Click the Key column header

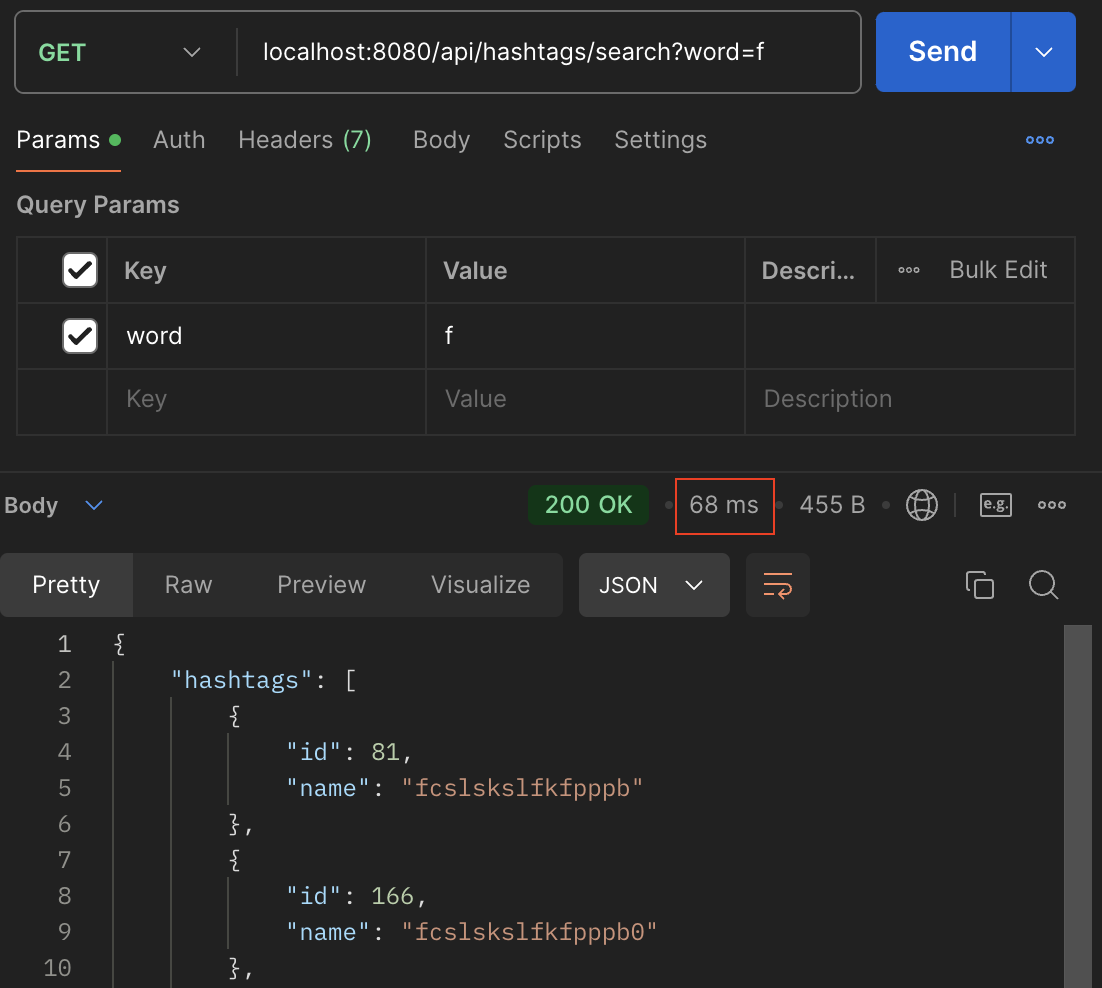[x=145, y=271]
